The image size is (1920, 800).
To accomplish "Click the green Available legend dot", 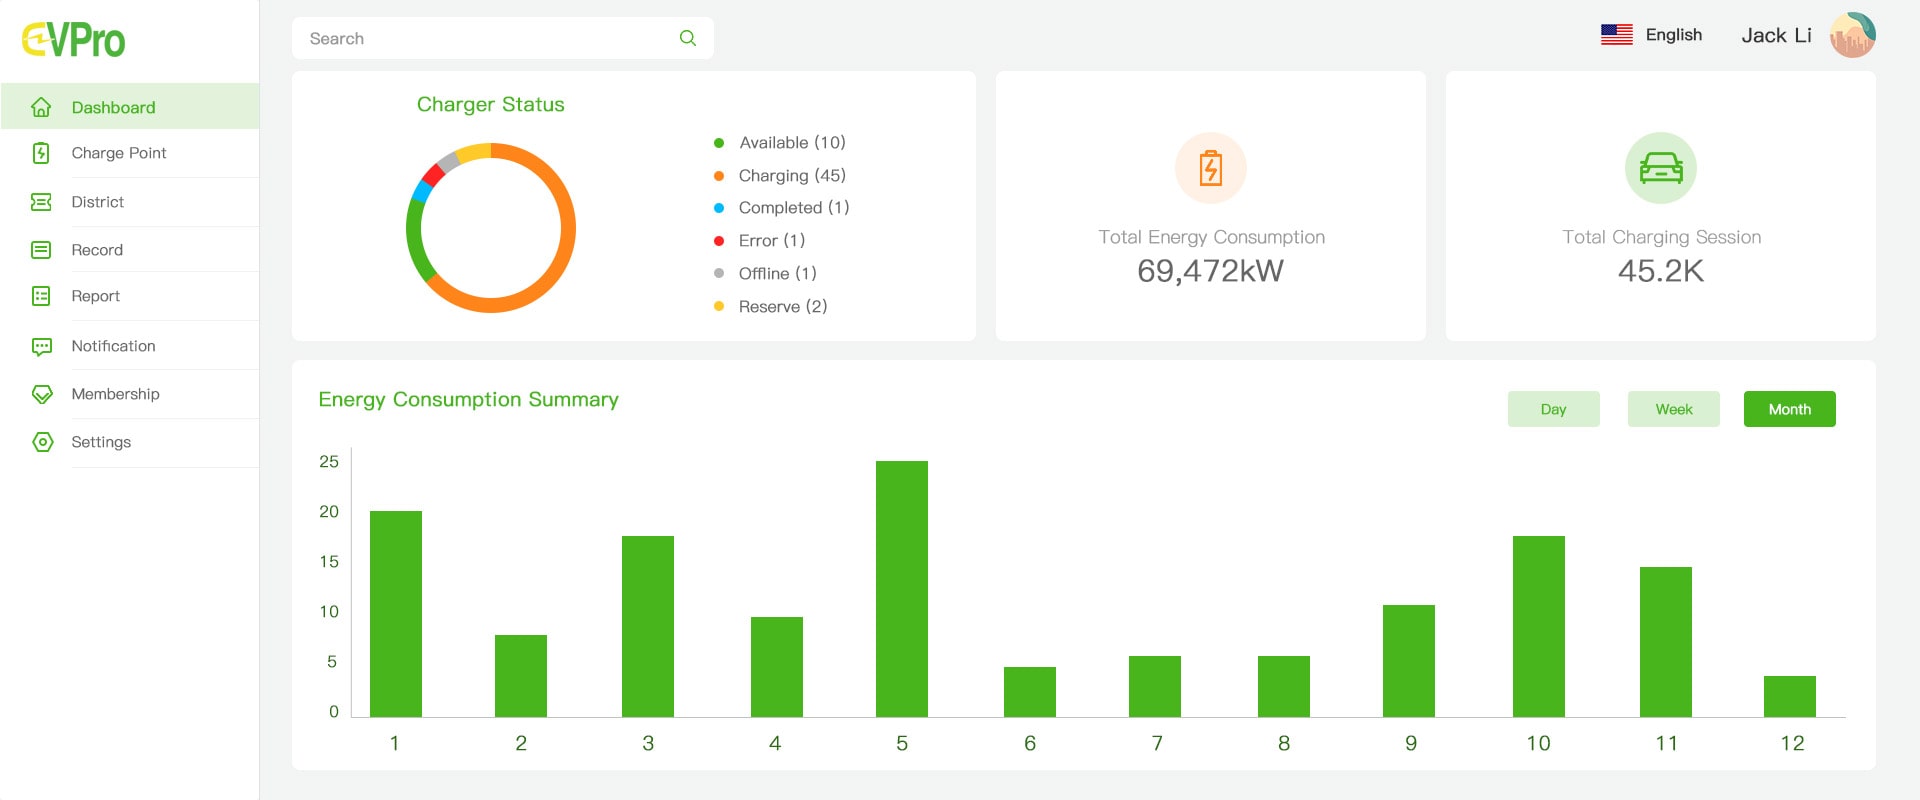I will [718, 143].
